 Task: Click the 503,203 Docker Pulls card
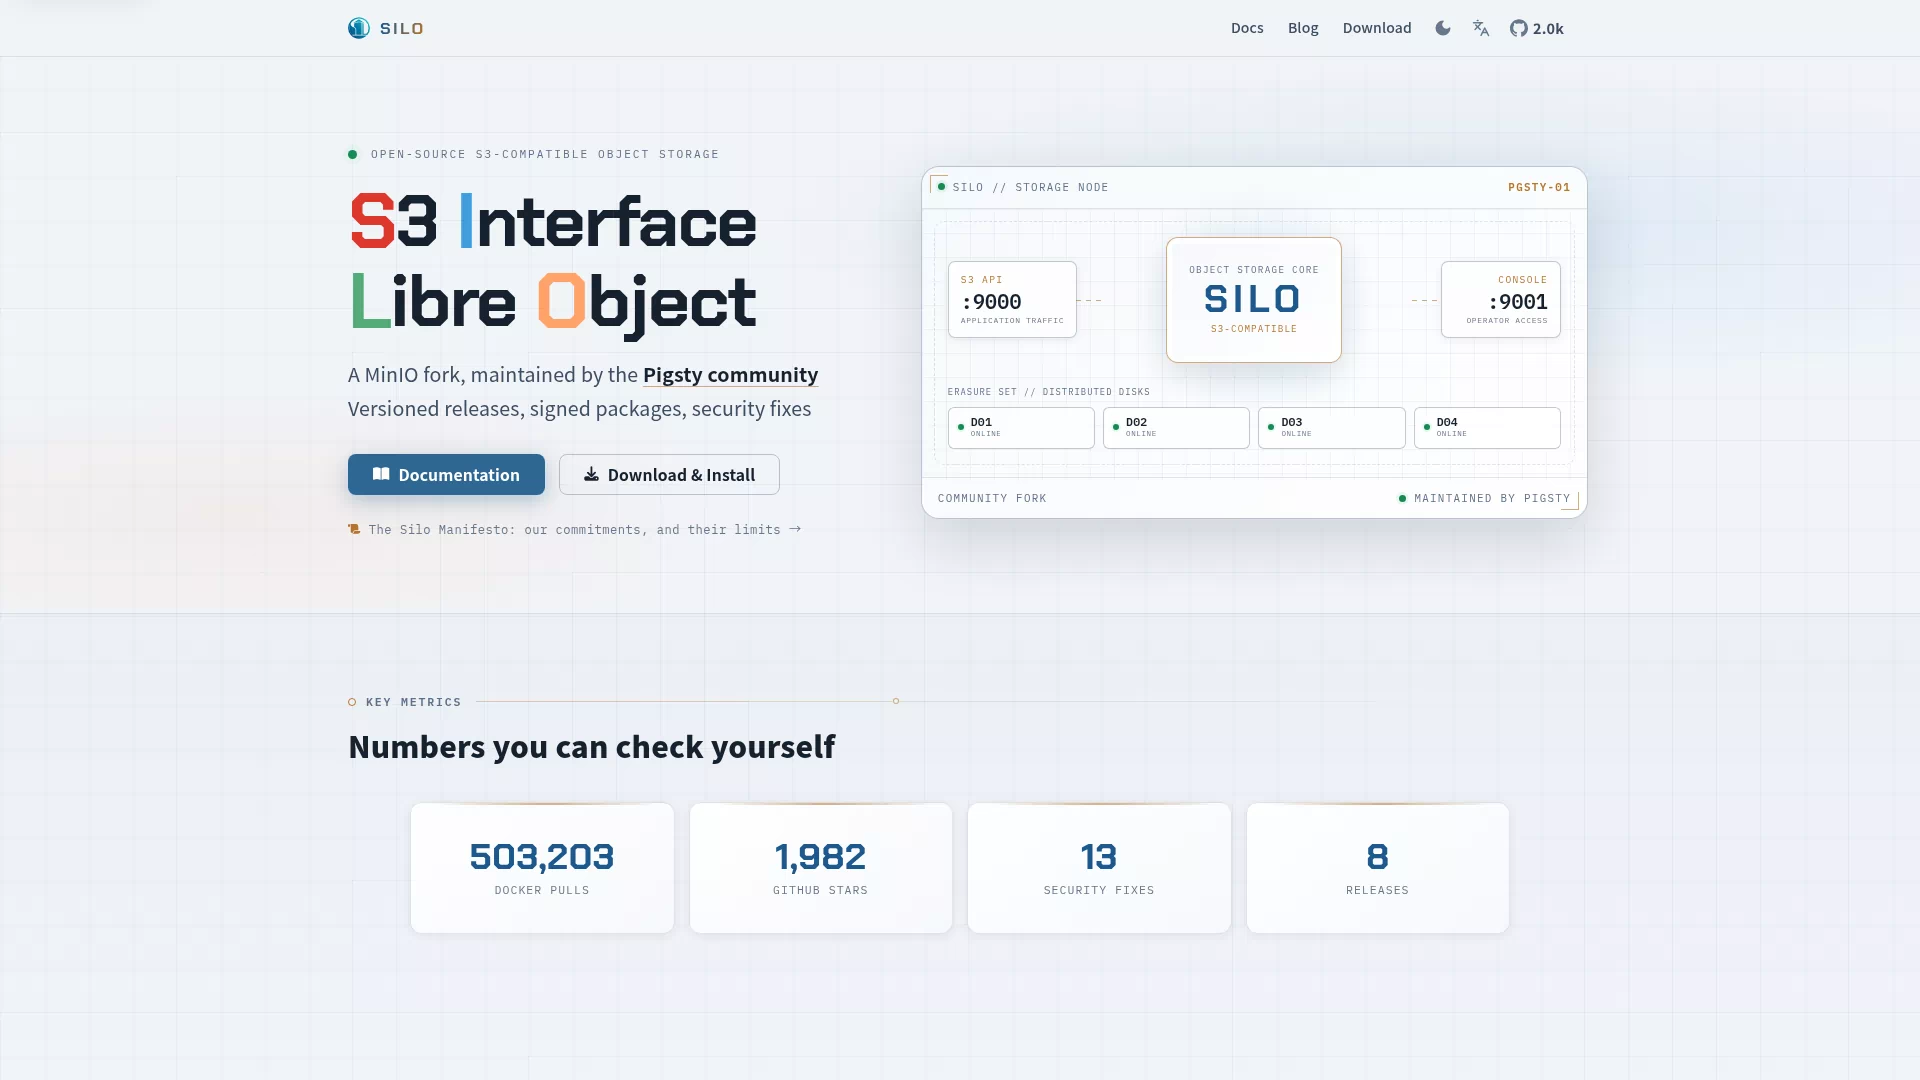coord(542,868)
